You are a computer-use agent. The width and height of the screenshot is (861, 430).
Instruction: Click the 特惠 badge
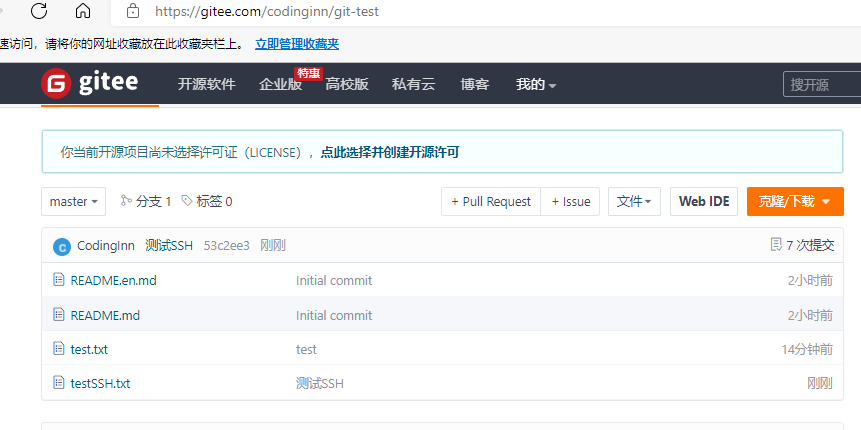308,74
